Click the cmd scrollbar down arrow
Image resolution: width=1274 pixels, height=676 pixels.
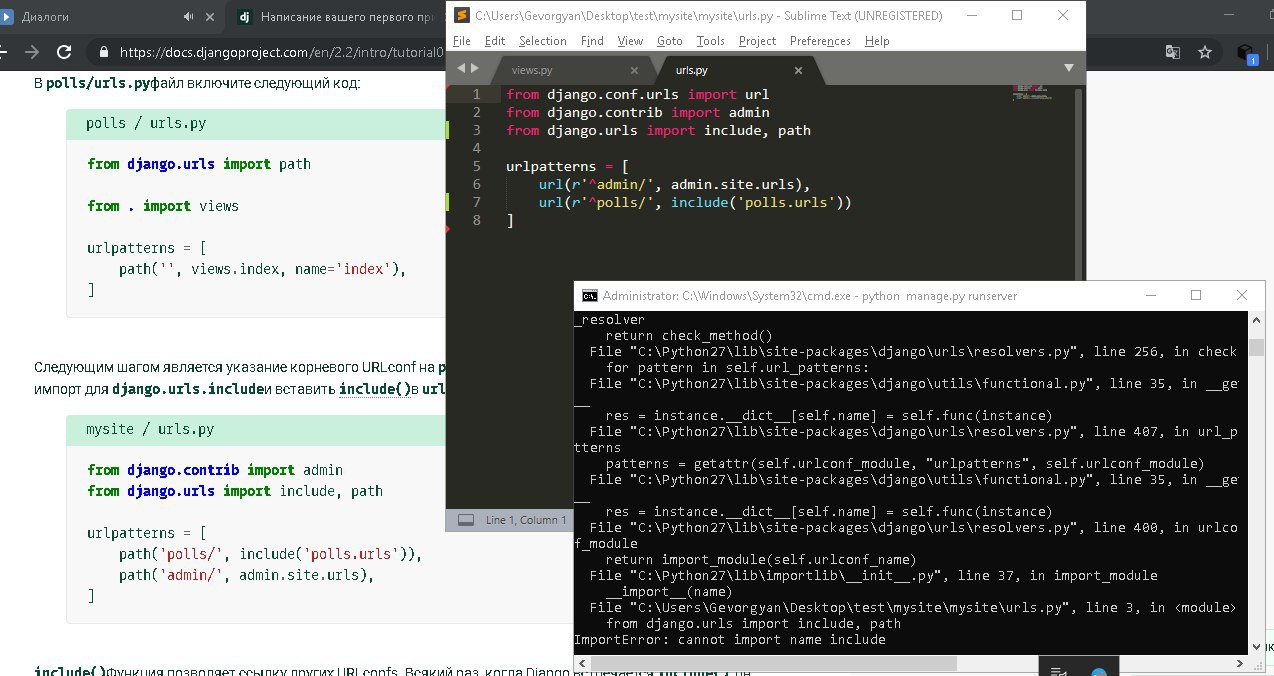1256,647
